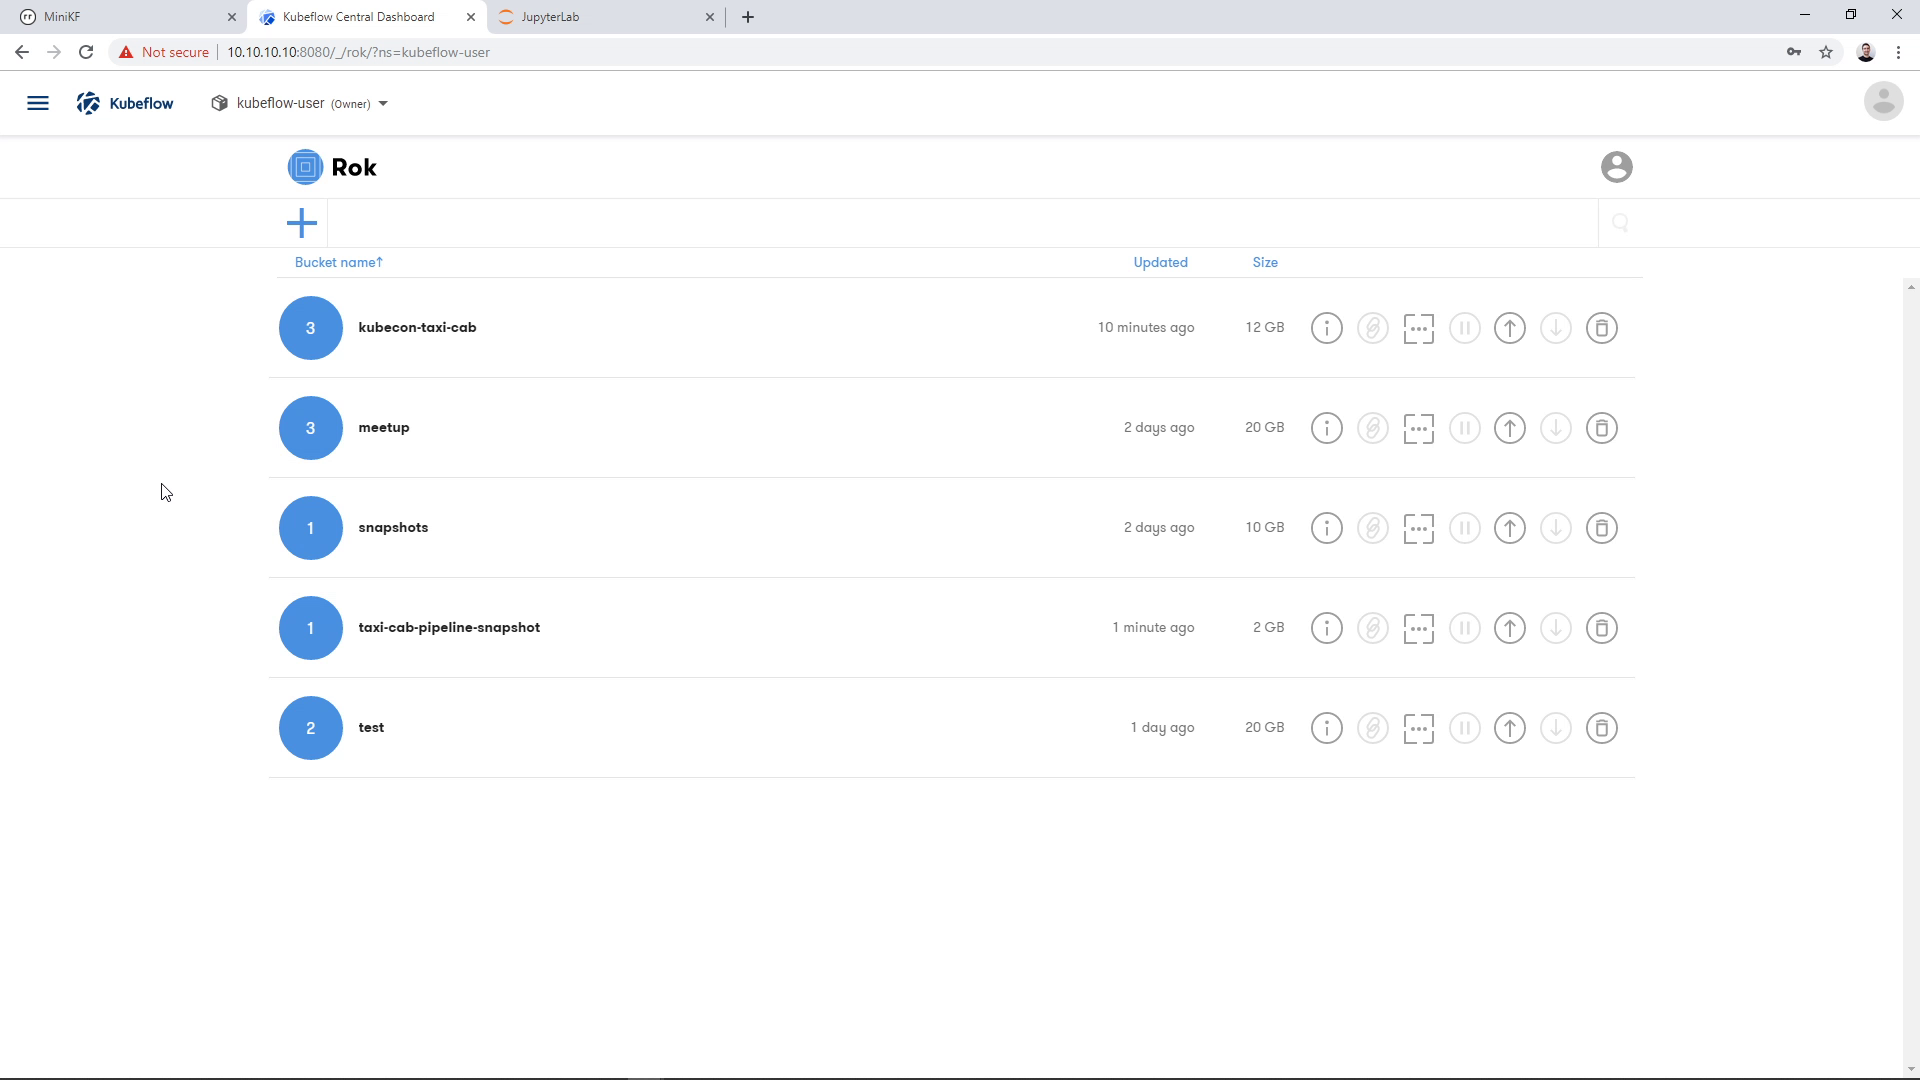Expand kubeflow-user namespace dropdown
This screenshot has width=1920, height=1080.
[299, 103]
